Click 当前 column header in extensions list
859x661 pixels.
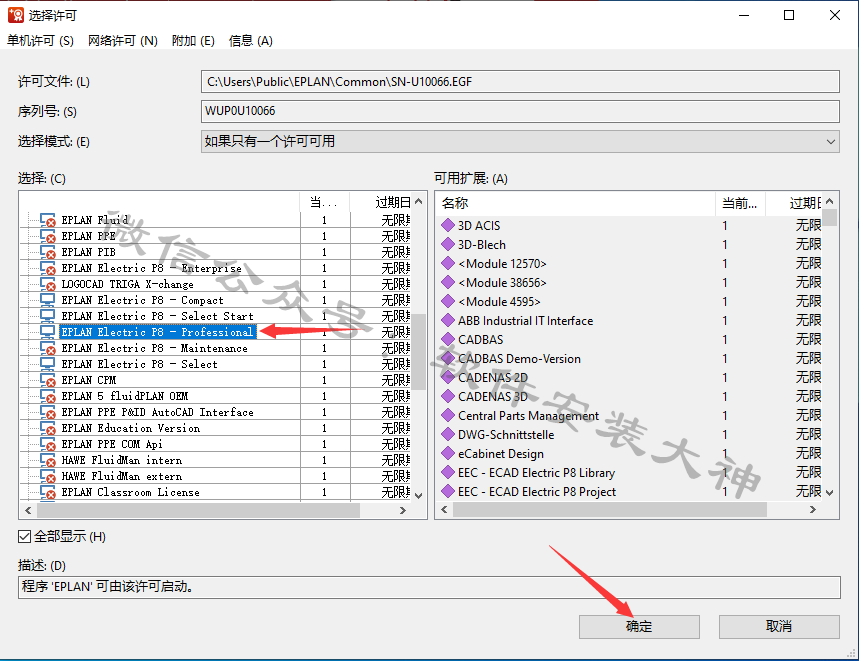(740, 203)
